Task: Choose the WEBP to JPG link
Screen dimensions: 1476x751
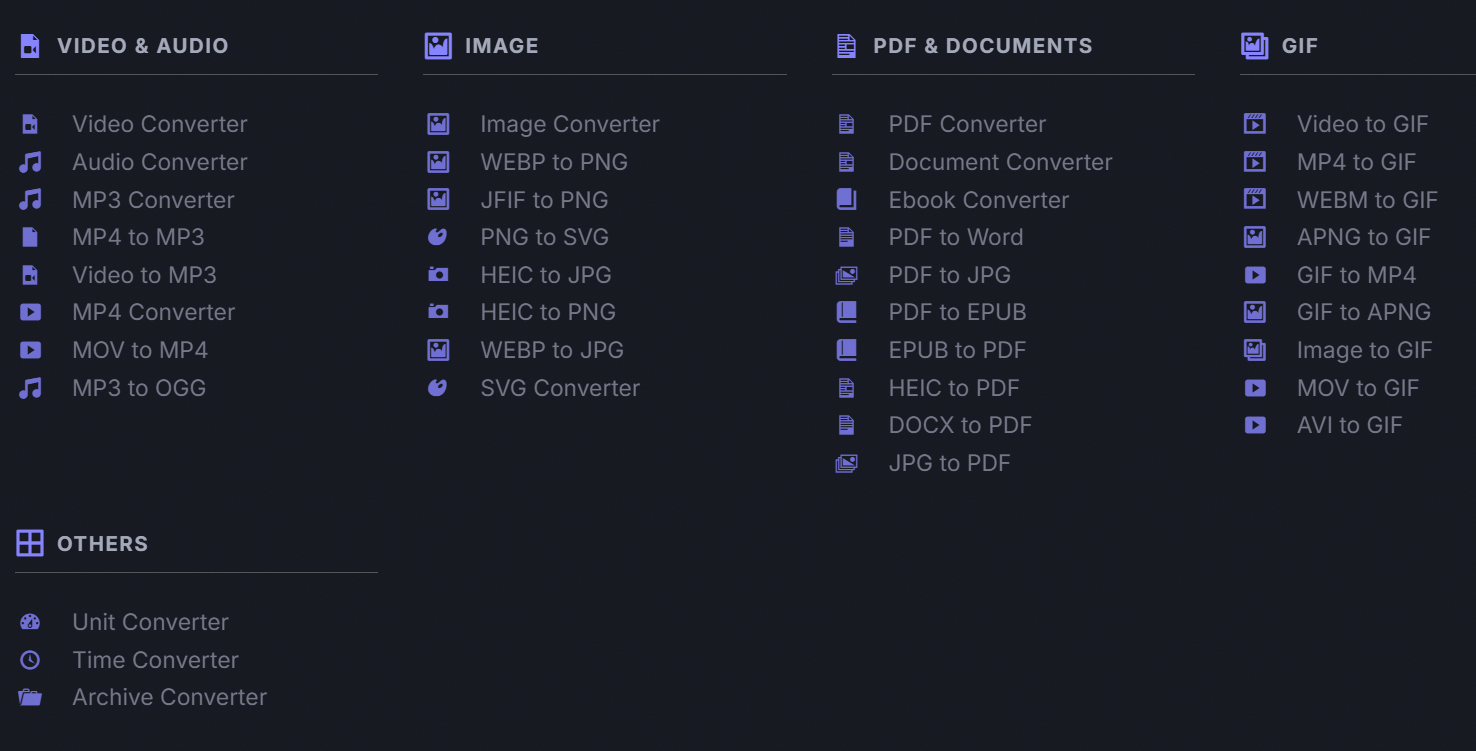Action: (552, 350)
